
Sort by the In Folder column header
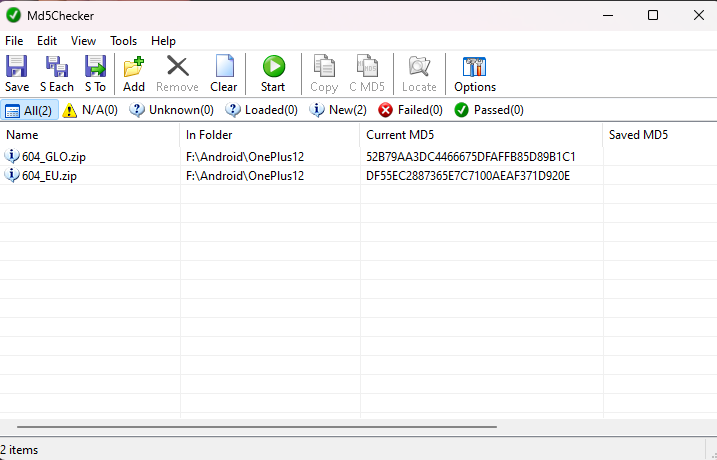270,135
